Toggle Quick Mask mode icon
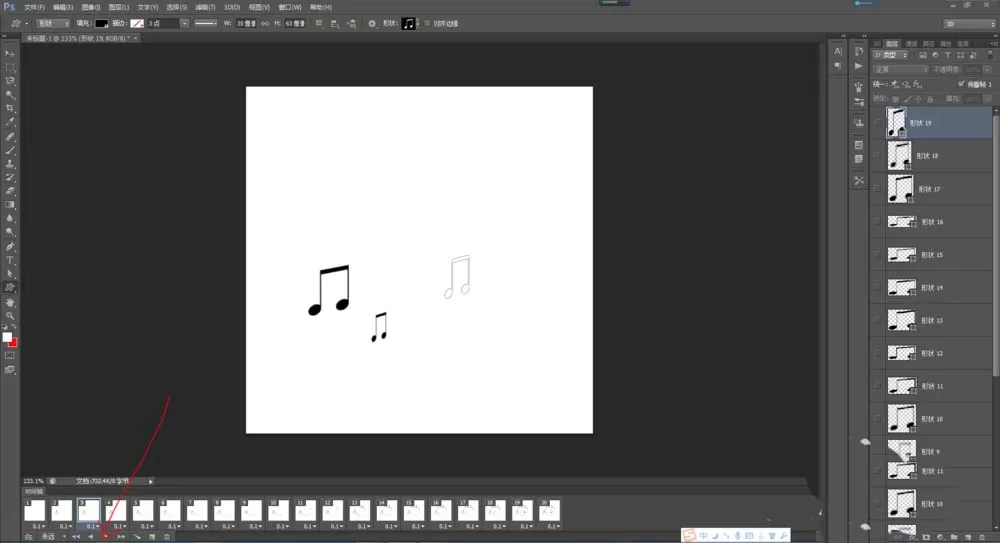Viewport: 1000px width, 543px height. tap(10, 355)
